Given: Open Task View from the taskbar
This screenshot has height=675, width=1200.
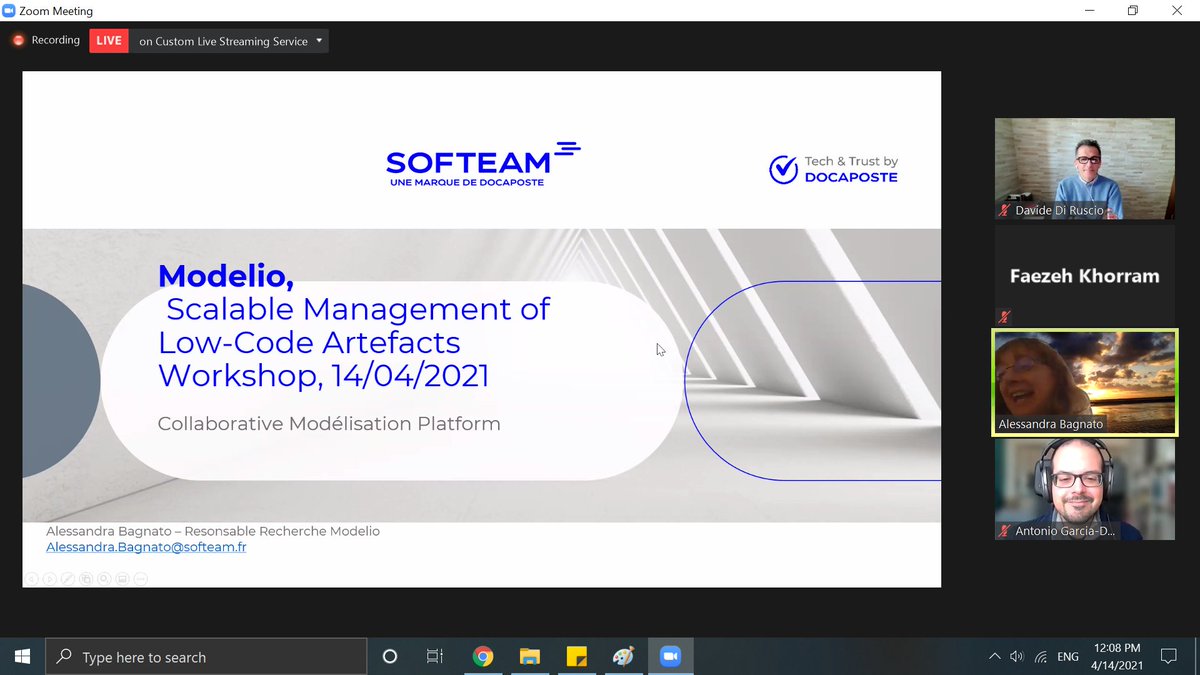Looking at the screenshot, I should click(x=435, y=656).
